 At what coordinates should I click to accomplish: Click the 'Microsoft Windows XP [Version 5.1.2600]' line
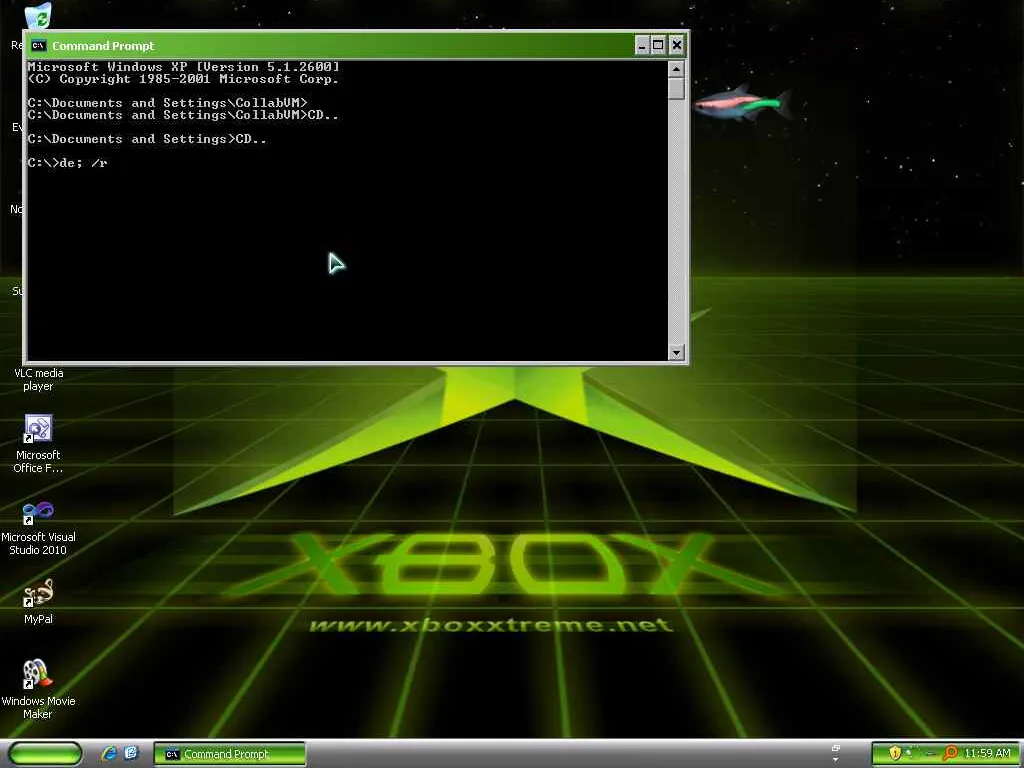coord(184,67)
